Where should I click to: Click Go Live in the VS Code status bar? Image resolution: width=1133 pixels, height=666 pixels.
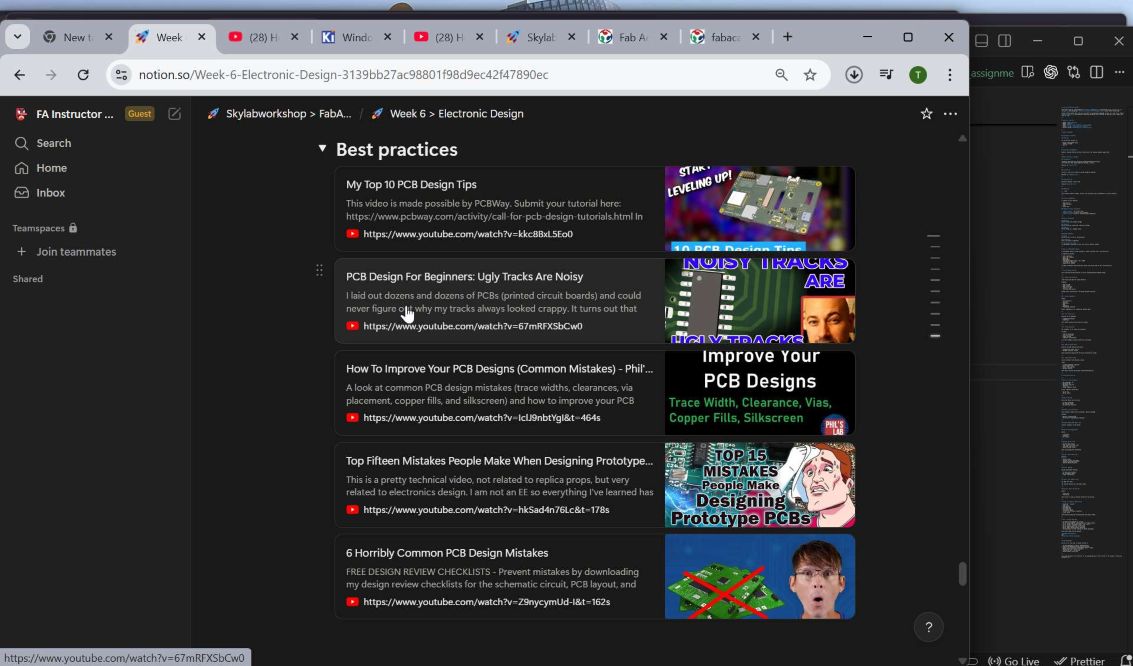1014,660
